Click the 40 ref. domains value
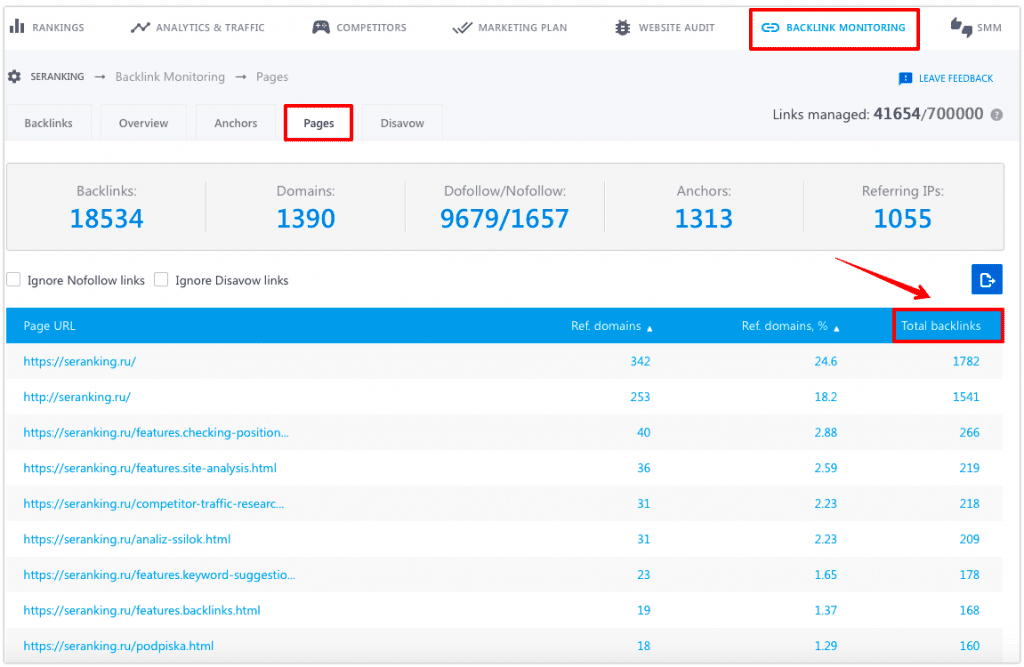The height and width of the screenshot is (667, 1024). coord(643,432)
